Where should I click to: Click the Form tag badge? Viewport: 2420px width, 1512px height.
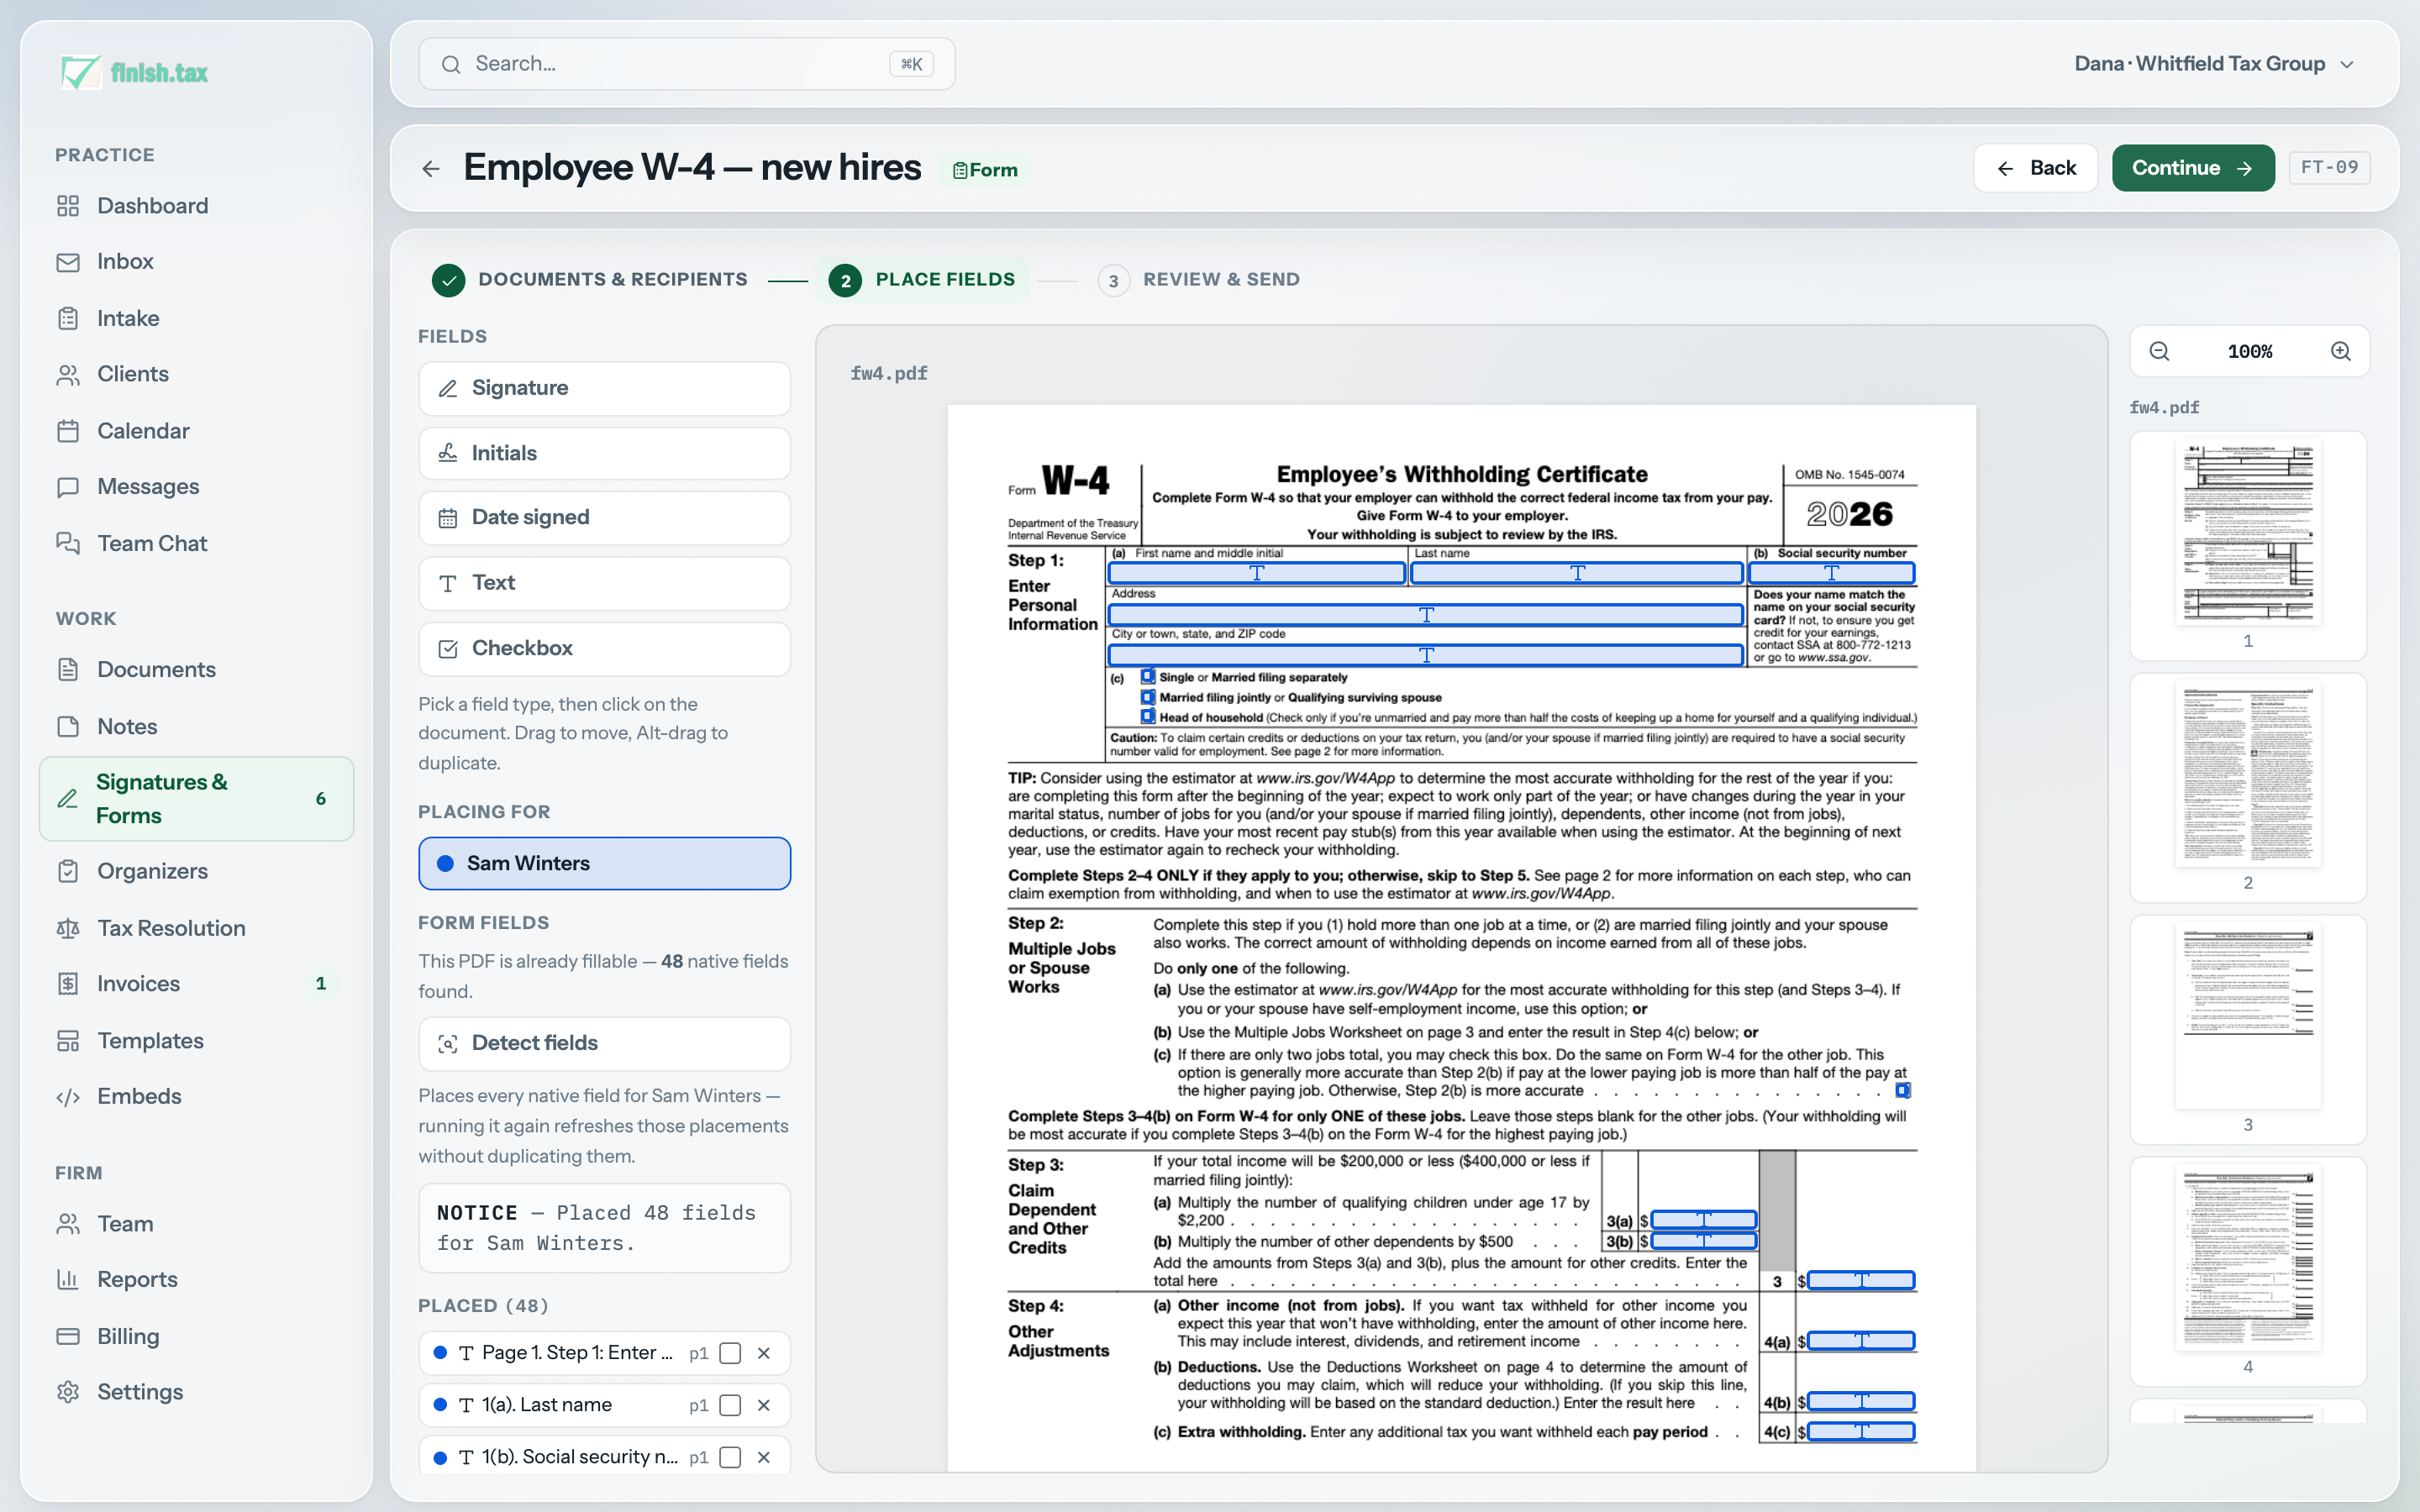click(985, 170)
